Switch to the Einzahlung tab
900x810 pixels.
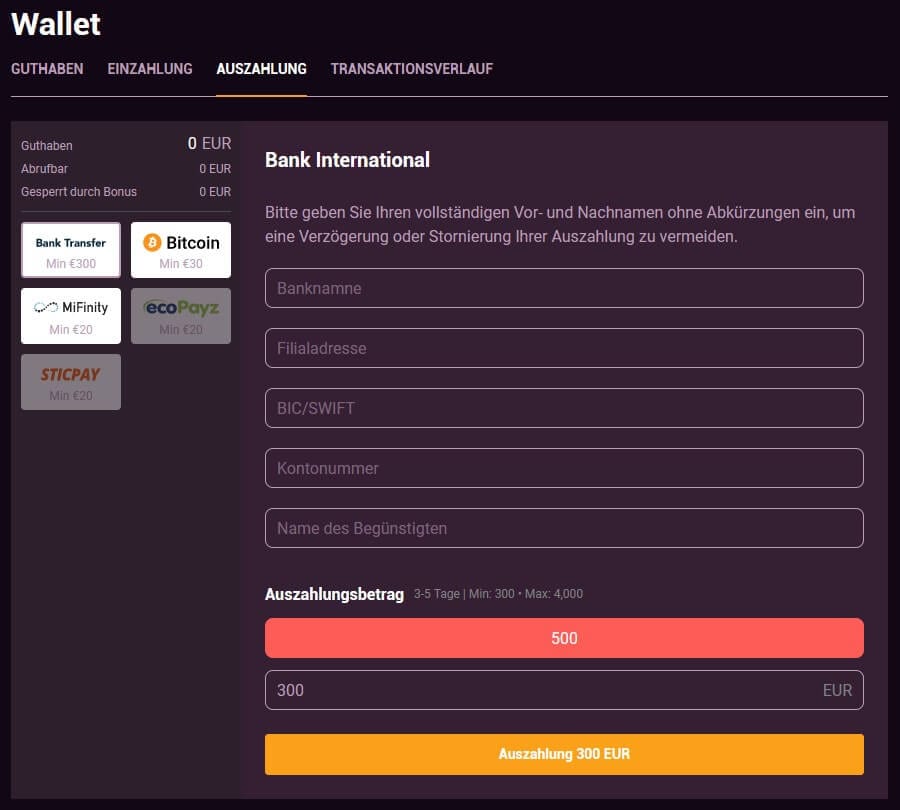tap(150, 69)
